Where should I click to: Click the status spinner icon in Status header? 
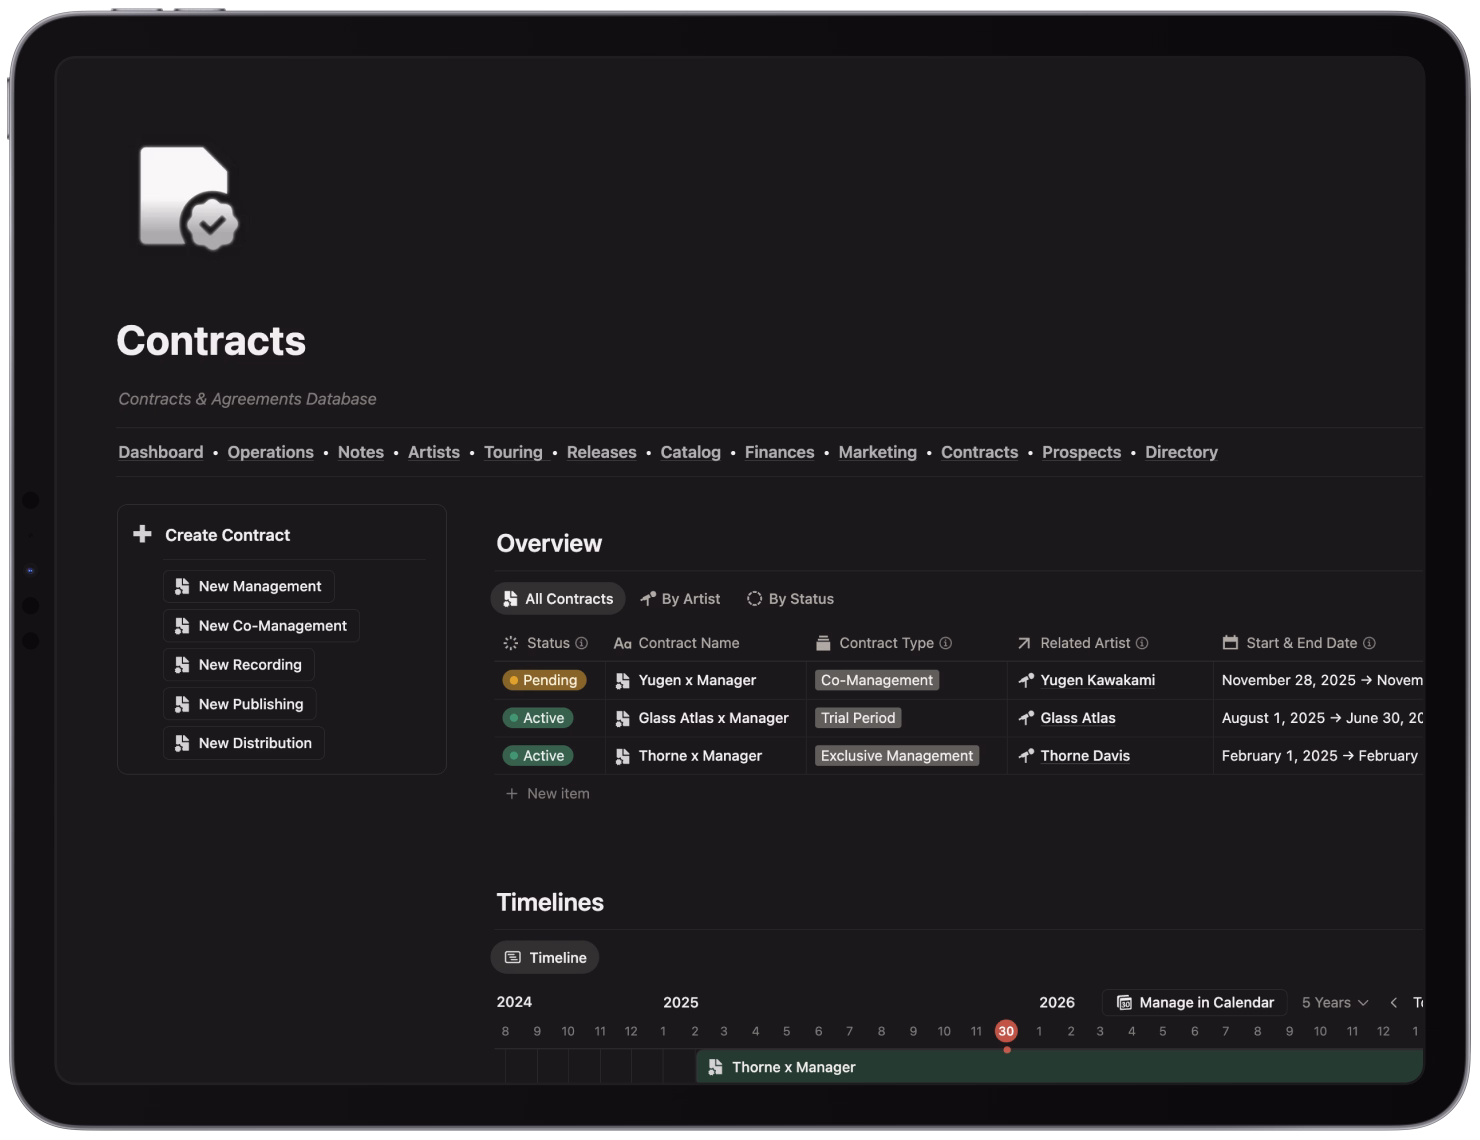pos(511,643)
